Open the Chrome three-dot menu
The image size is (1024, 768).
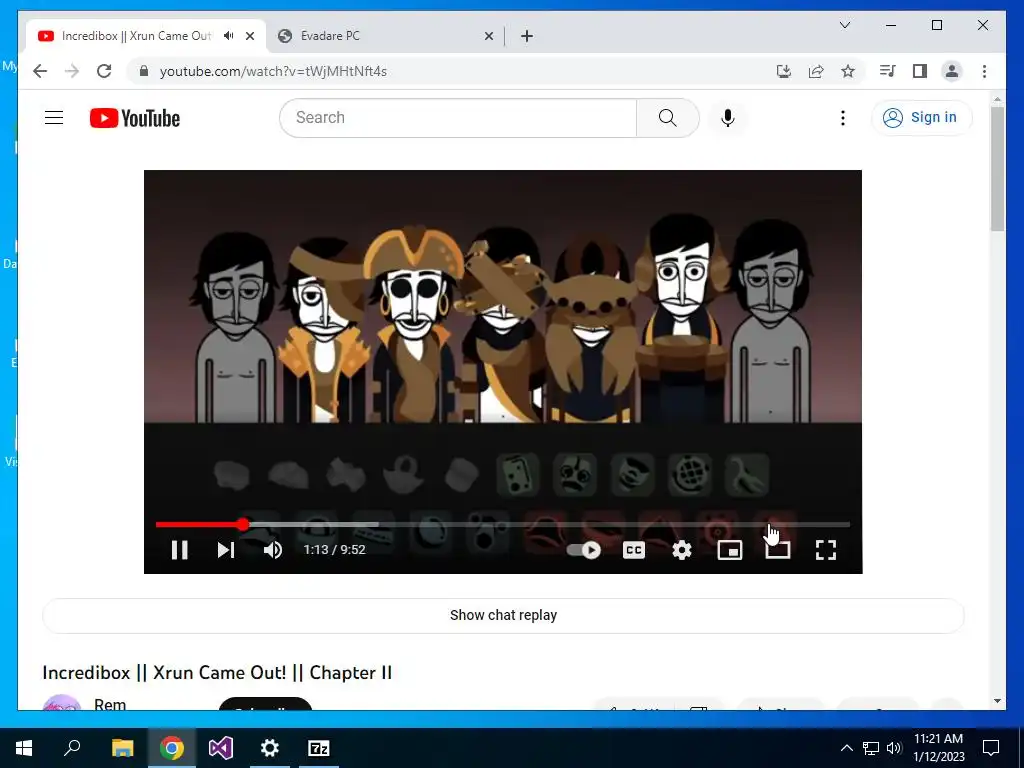point(984,71)
